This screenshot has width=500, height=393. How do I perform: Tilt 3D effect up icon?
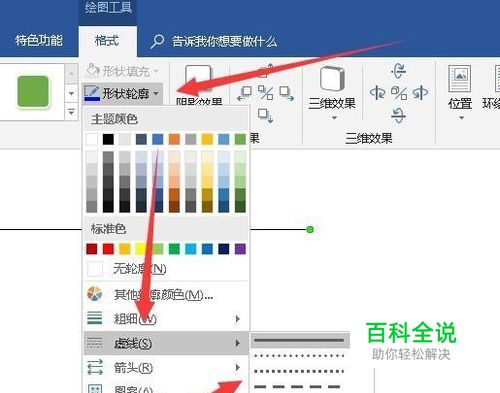(x=398, y=71)
